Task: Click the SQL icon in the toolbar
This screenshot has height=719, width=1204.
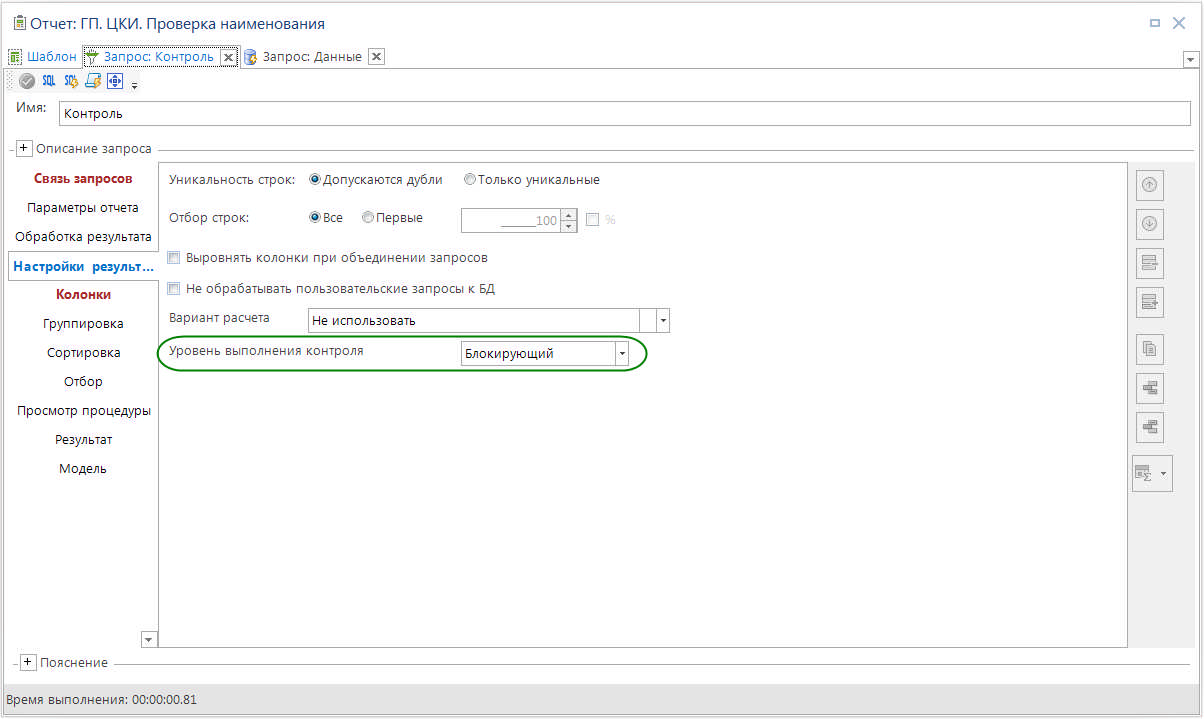Action: pos(49,82)
